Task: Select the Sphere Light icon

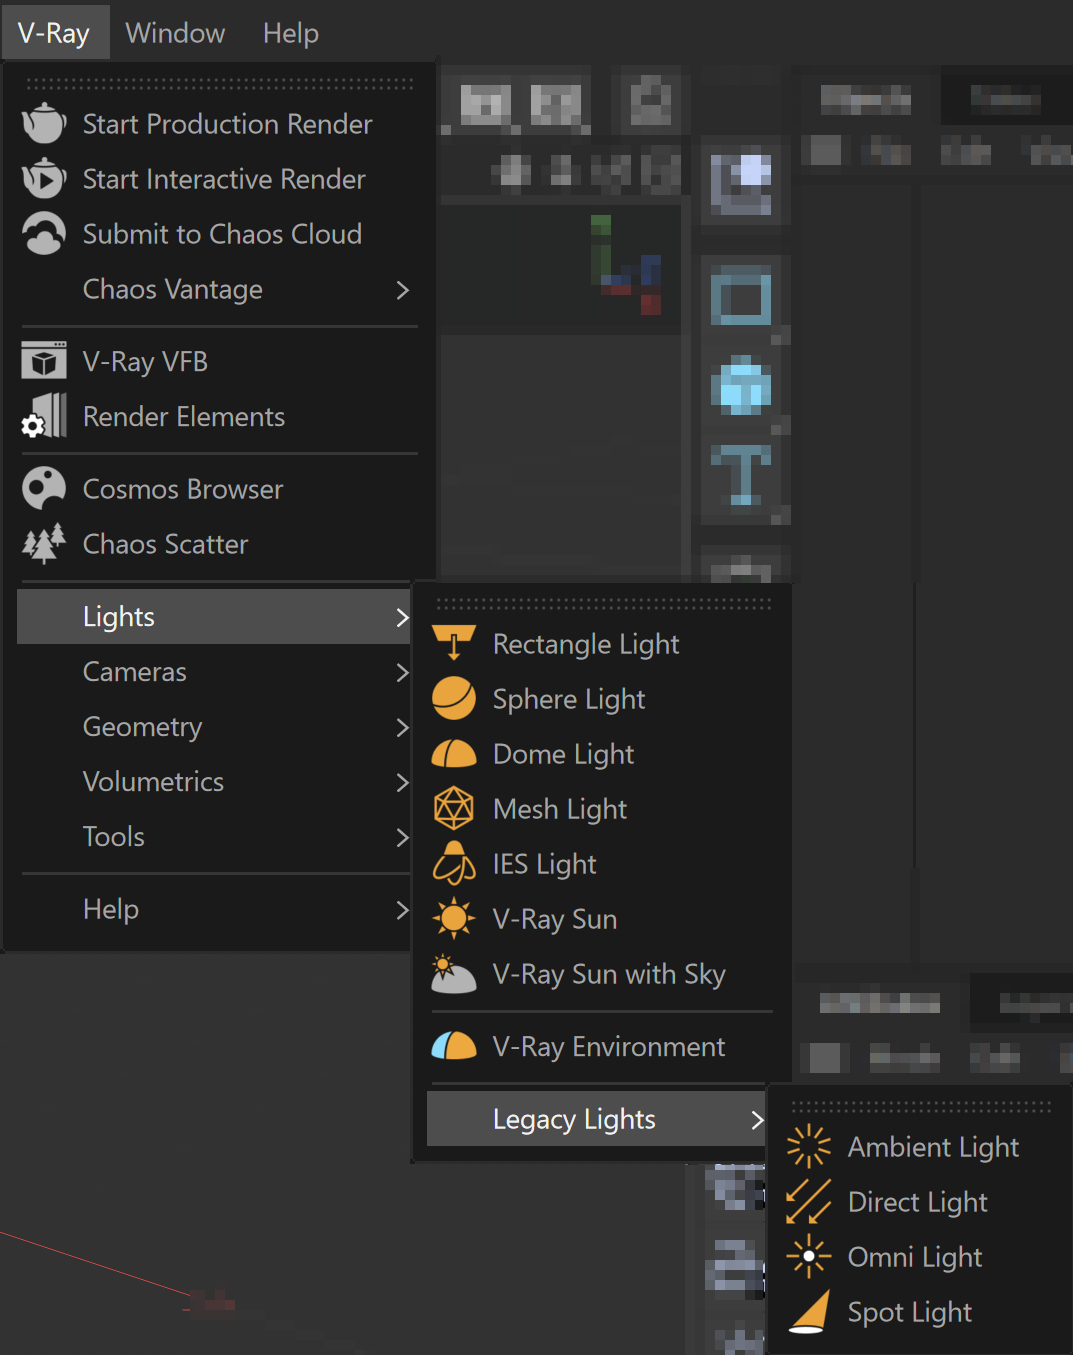Action: pos(454,699)
